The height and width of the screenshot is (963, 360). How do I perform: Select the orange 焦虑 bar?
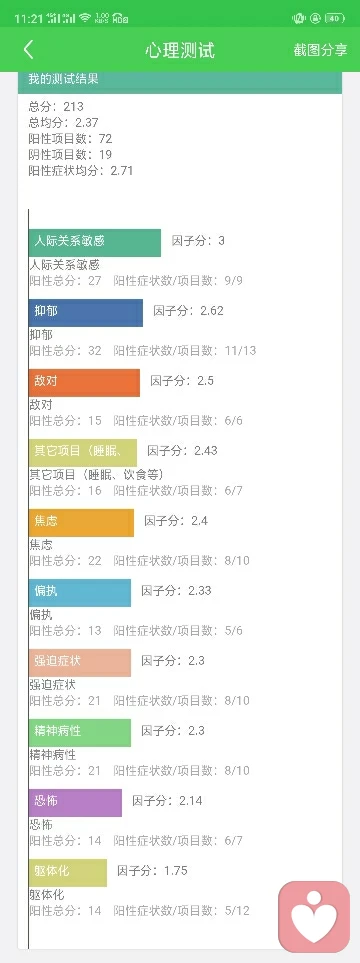pos(81,523)
